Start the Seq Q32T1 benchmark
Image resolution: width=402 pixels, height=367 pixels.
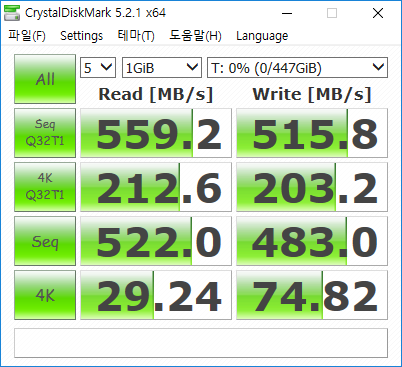click(45, 133)
